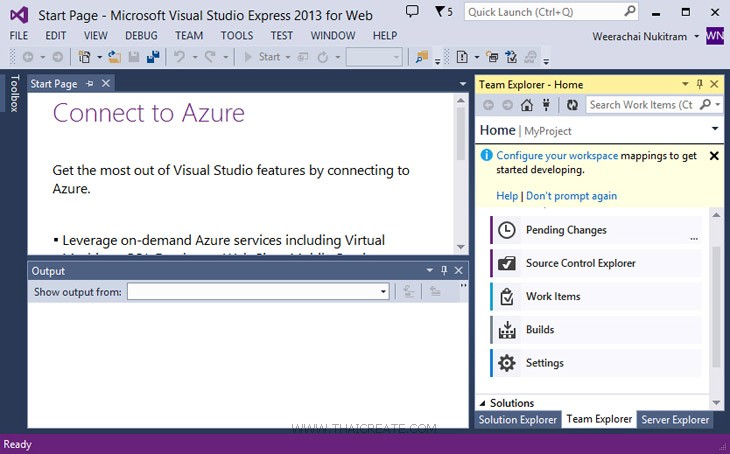The width and height of the screenshot is (730, 454).
Task: Open Source Control Explorer
Action: coord(596,263)
